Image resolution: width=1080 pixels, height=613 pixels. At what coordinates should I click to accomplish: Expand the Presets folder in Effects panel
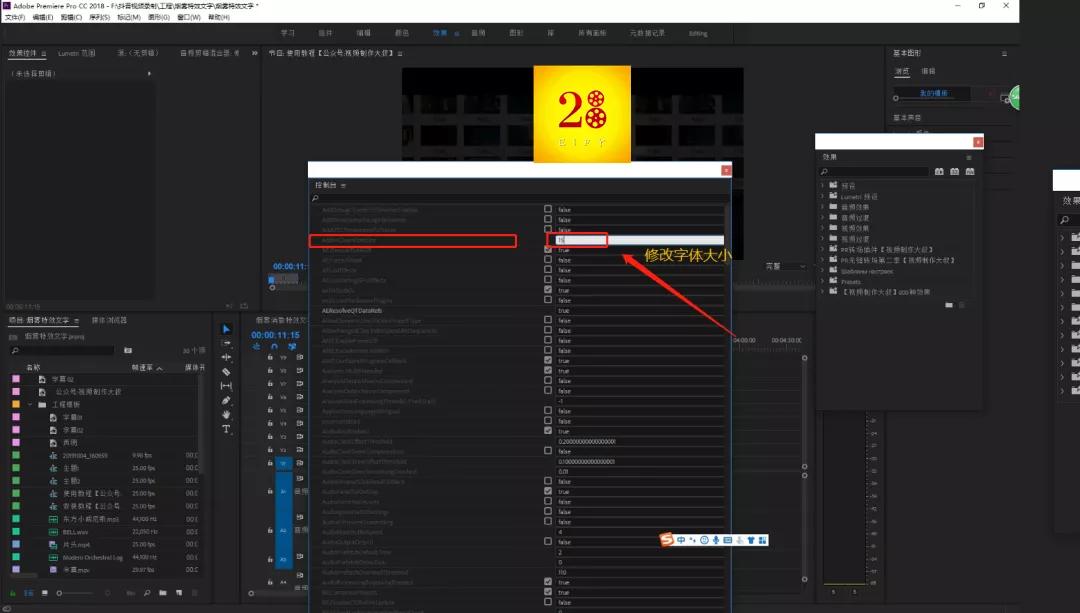click(x=822, y=281)
